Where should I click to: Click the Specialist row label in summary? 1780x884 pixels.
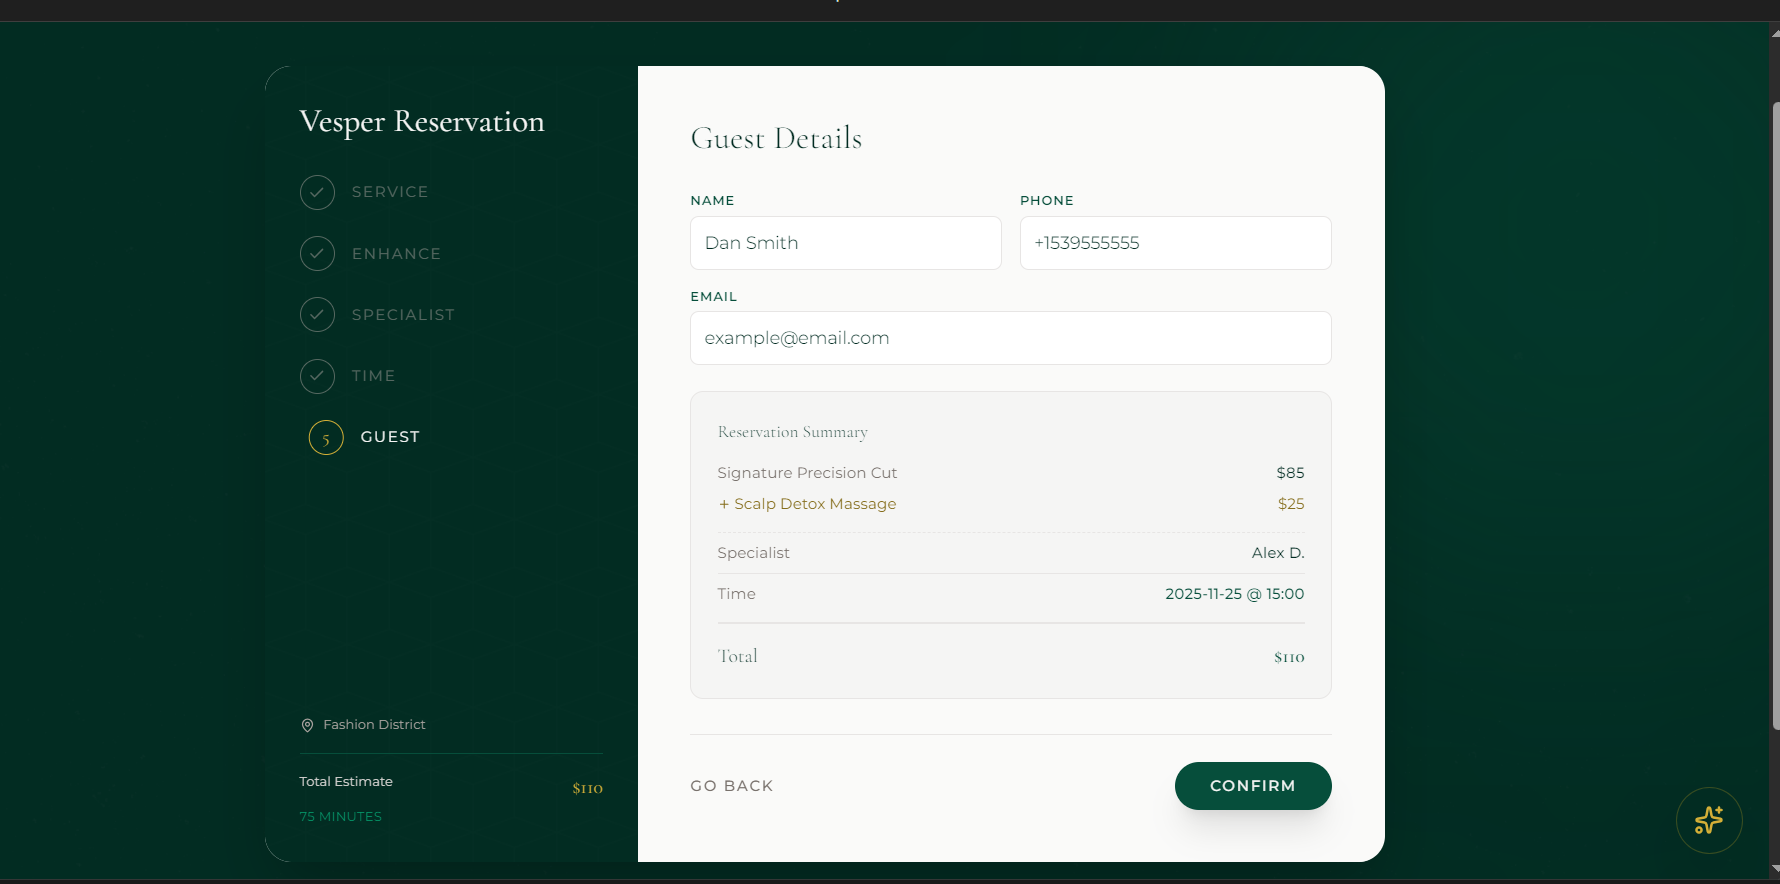tap(753, 553)
